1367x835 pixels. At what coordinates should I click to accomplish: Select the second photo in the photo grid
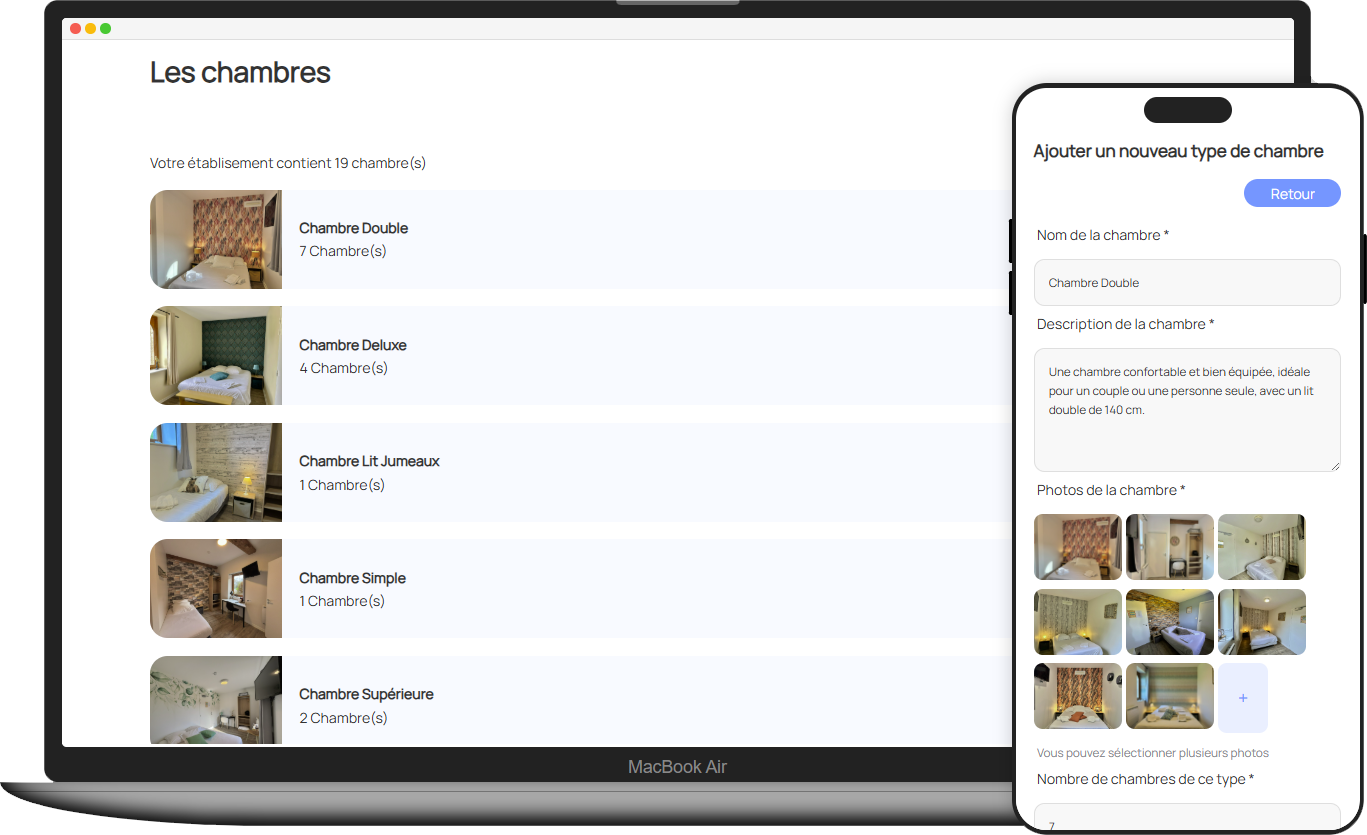click(x=1169, y=547)
